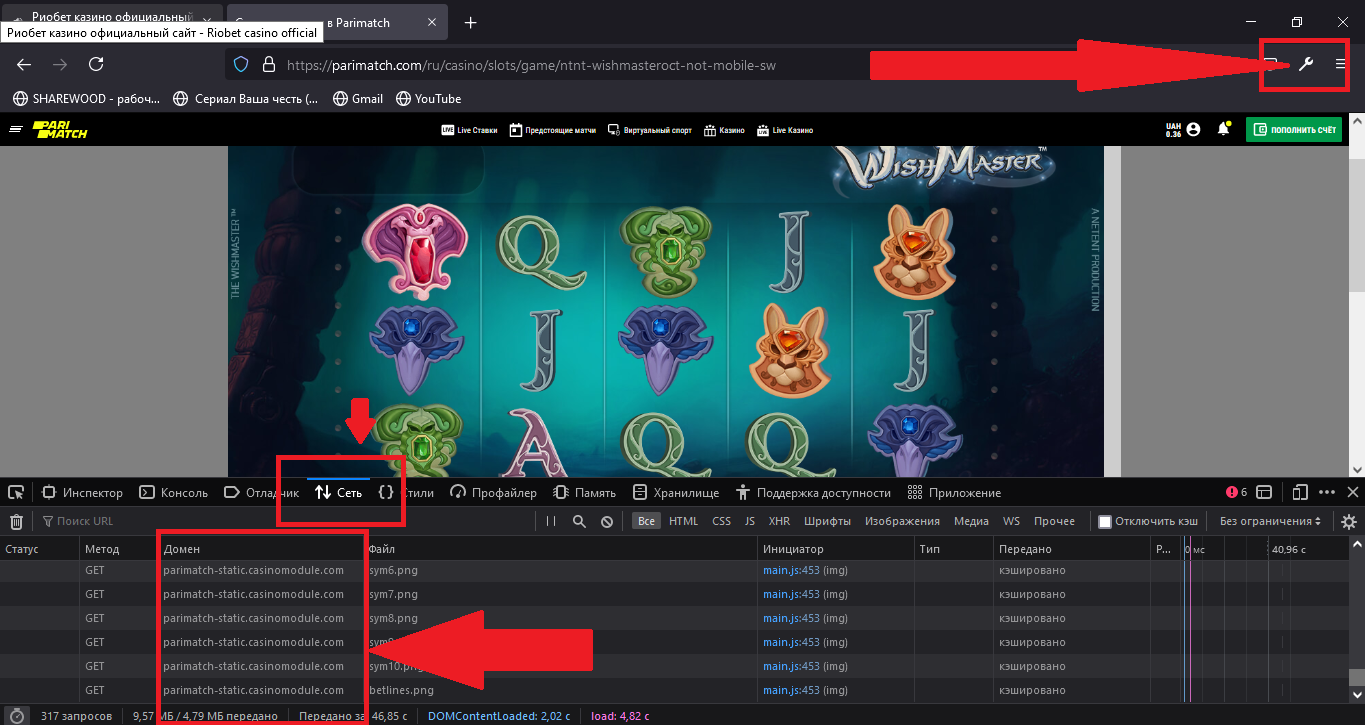Screen dimensions: 1365x725
Task: Switch to the 'Хранилище' tab
Action: pyautogui.click(x=677, y=493)
